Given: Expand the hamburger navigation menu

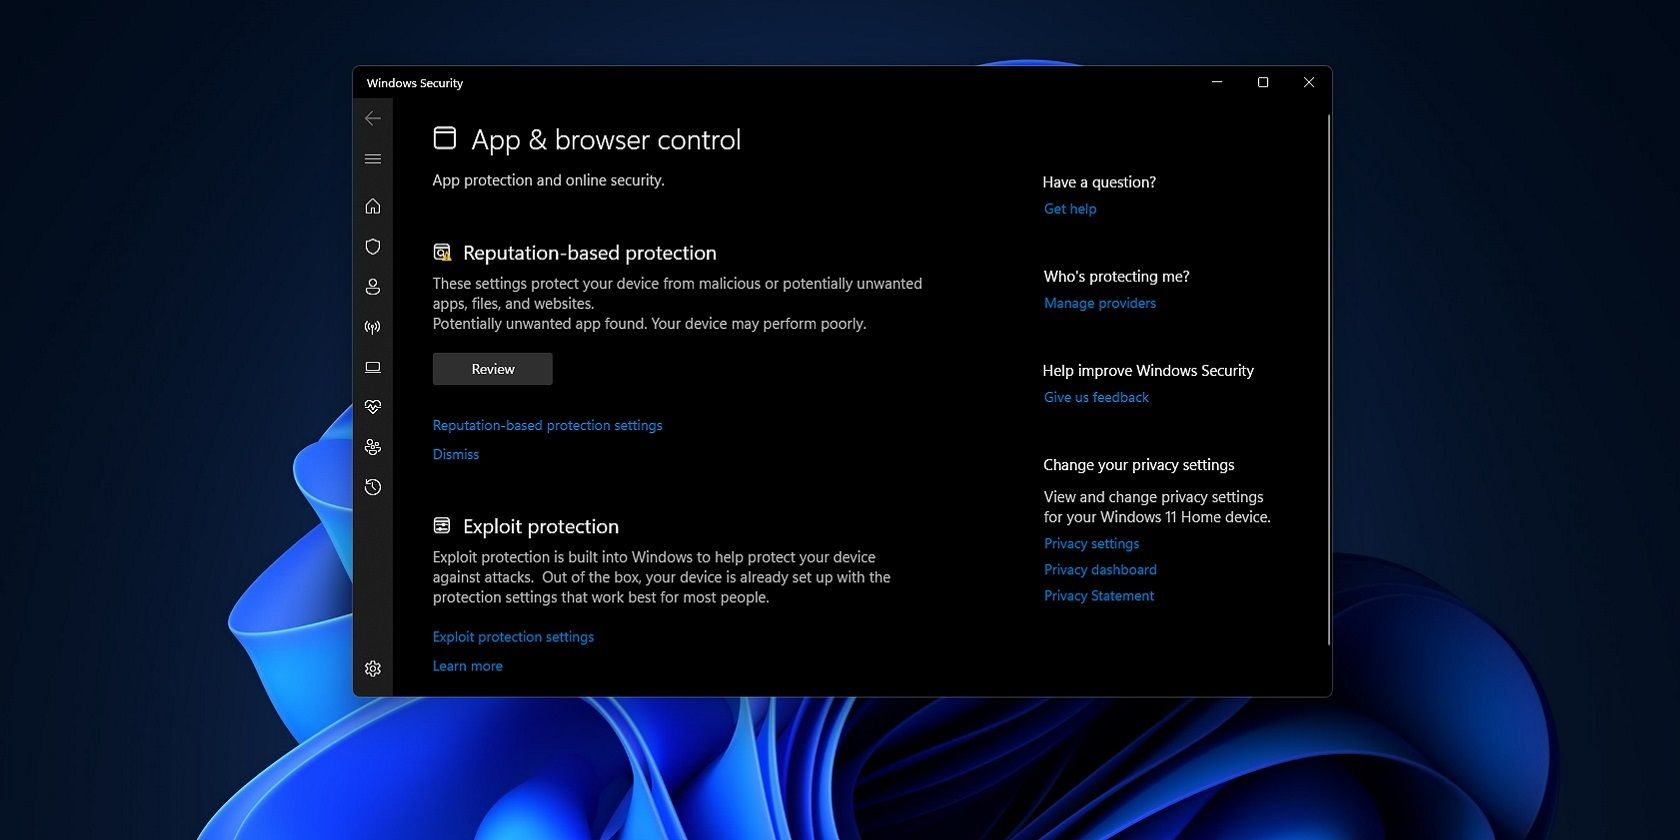Looking at the screenshot, I should tap(373, 159).
